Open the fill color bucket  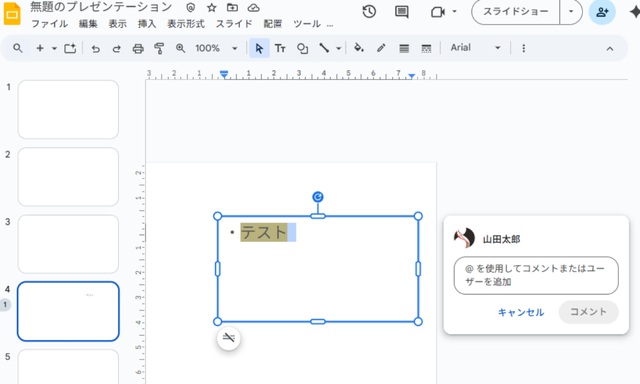click(x=359, y=48)
